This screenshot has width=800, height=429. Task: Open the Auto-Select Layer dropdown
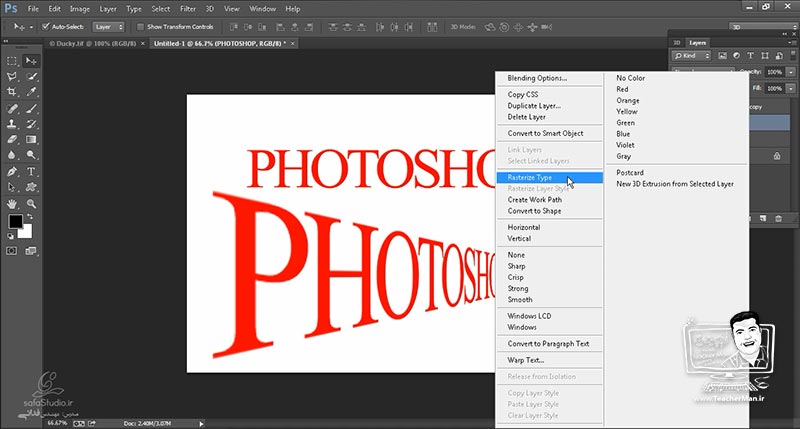pyautogui.click(x=108, y=27)
